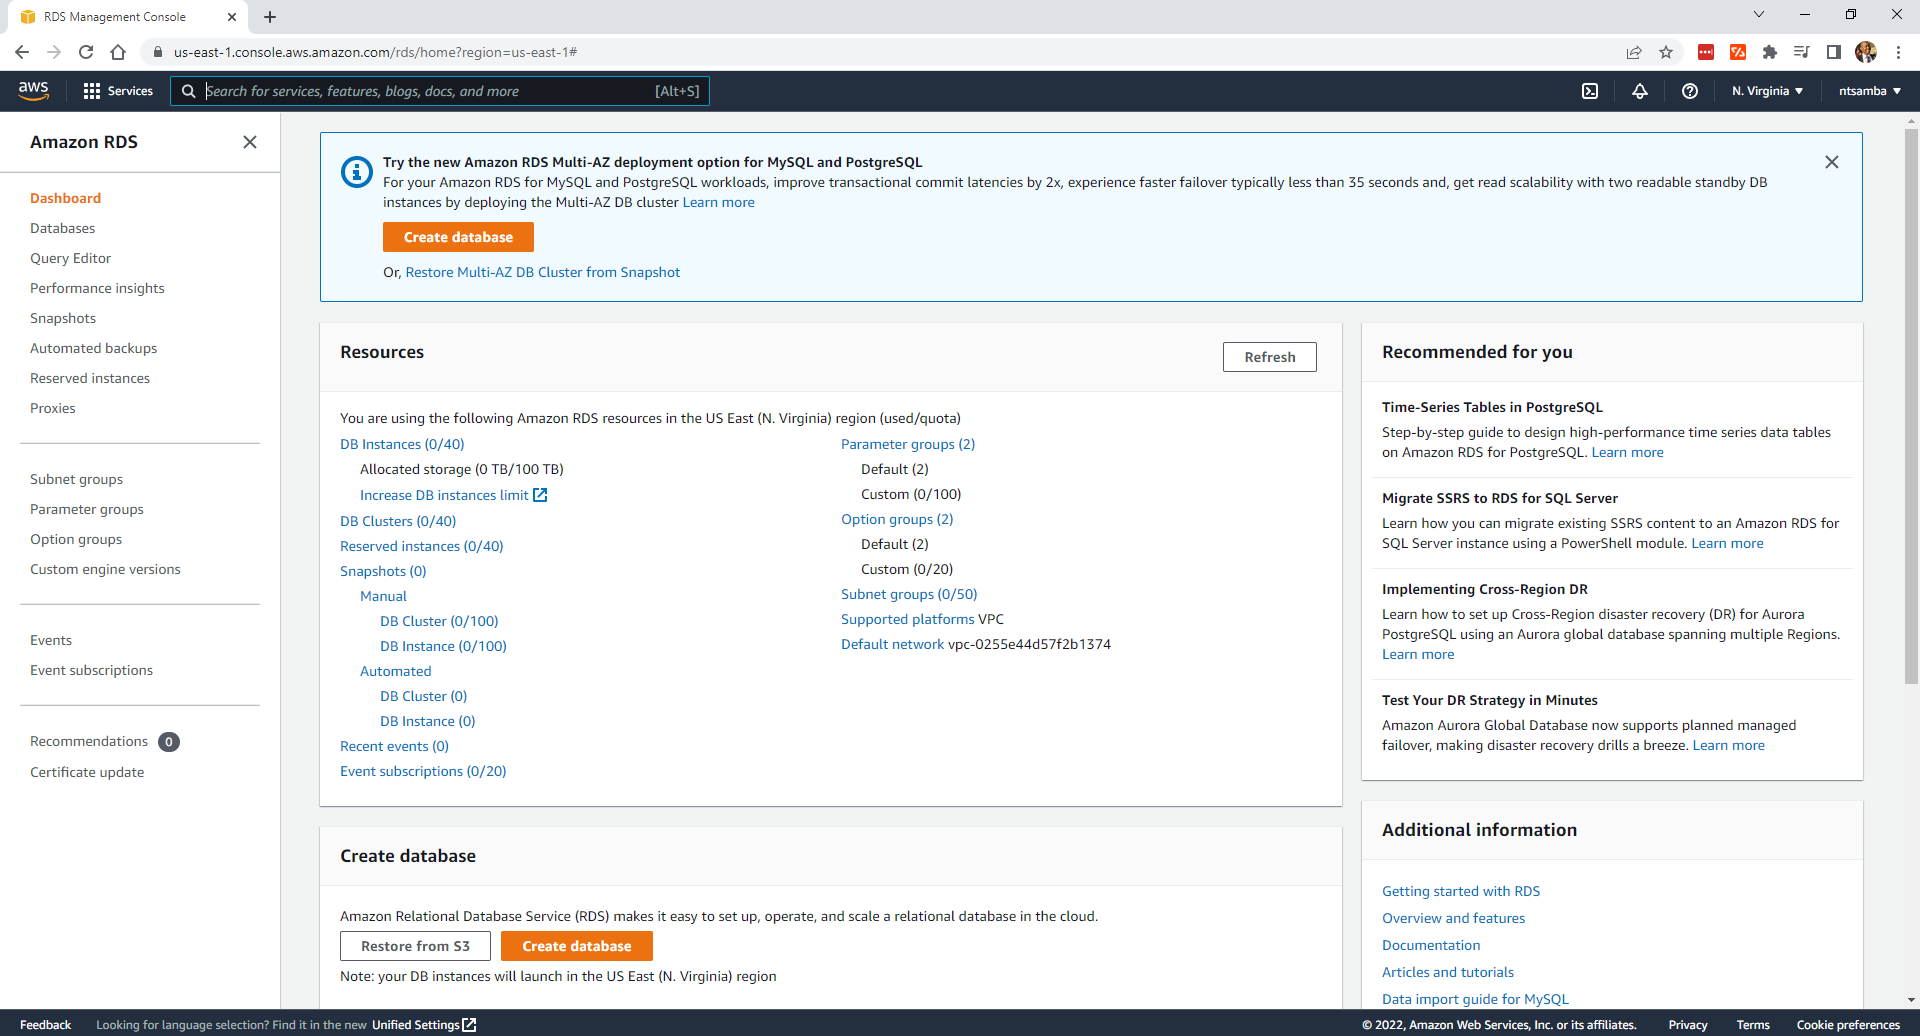Reload the page with browser refresh
The width and height of the screenshot is (1920, 1036).
tap(86, 52)
